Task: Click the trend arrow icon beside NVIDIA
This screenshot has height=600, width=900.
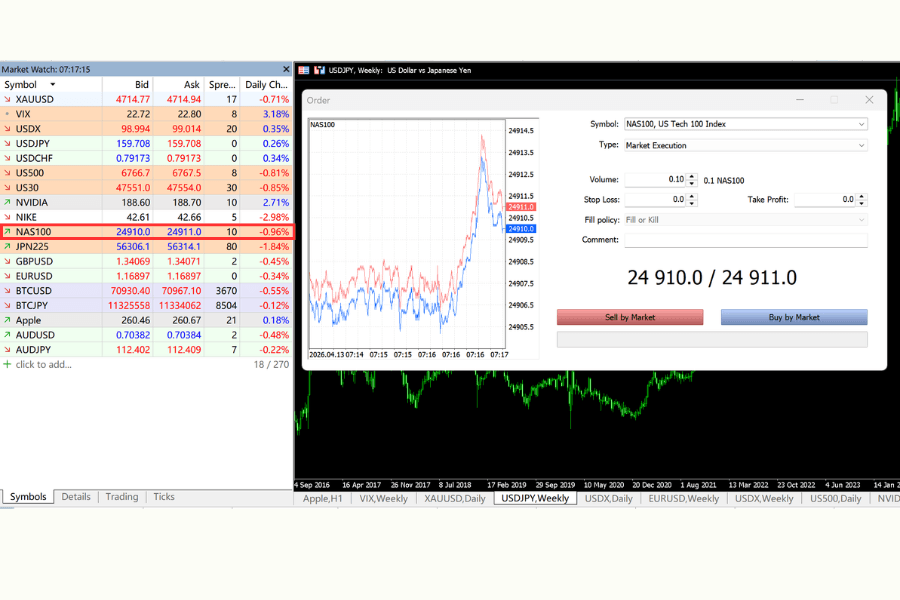Action: pyautogui.click(x=8, y=202)
